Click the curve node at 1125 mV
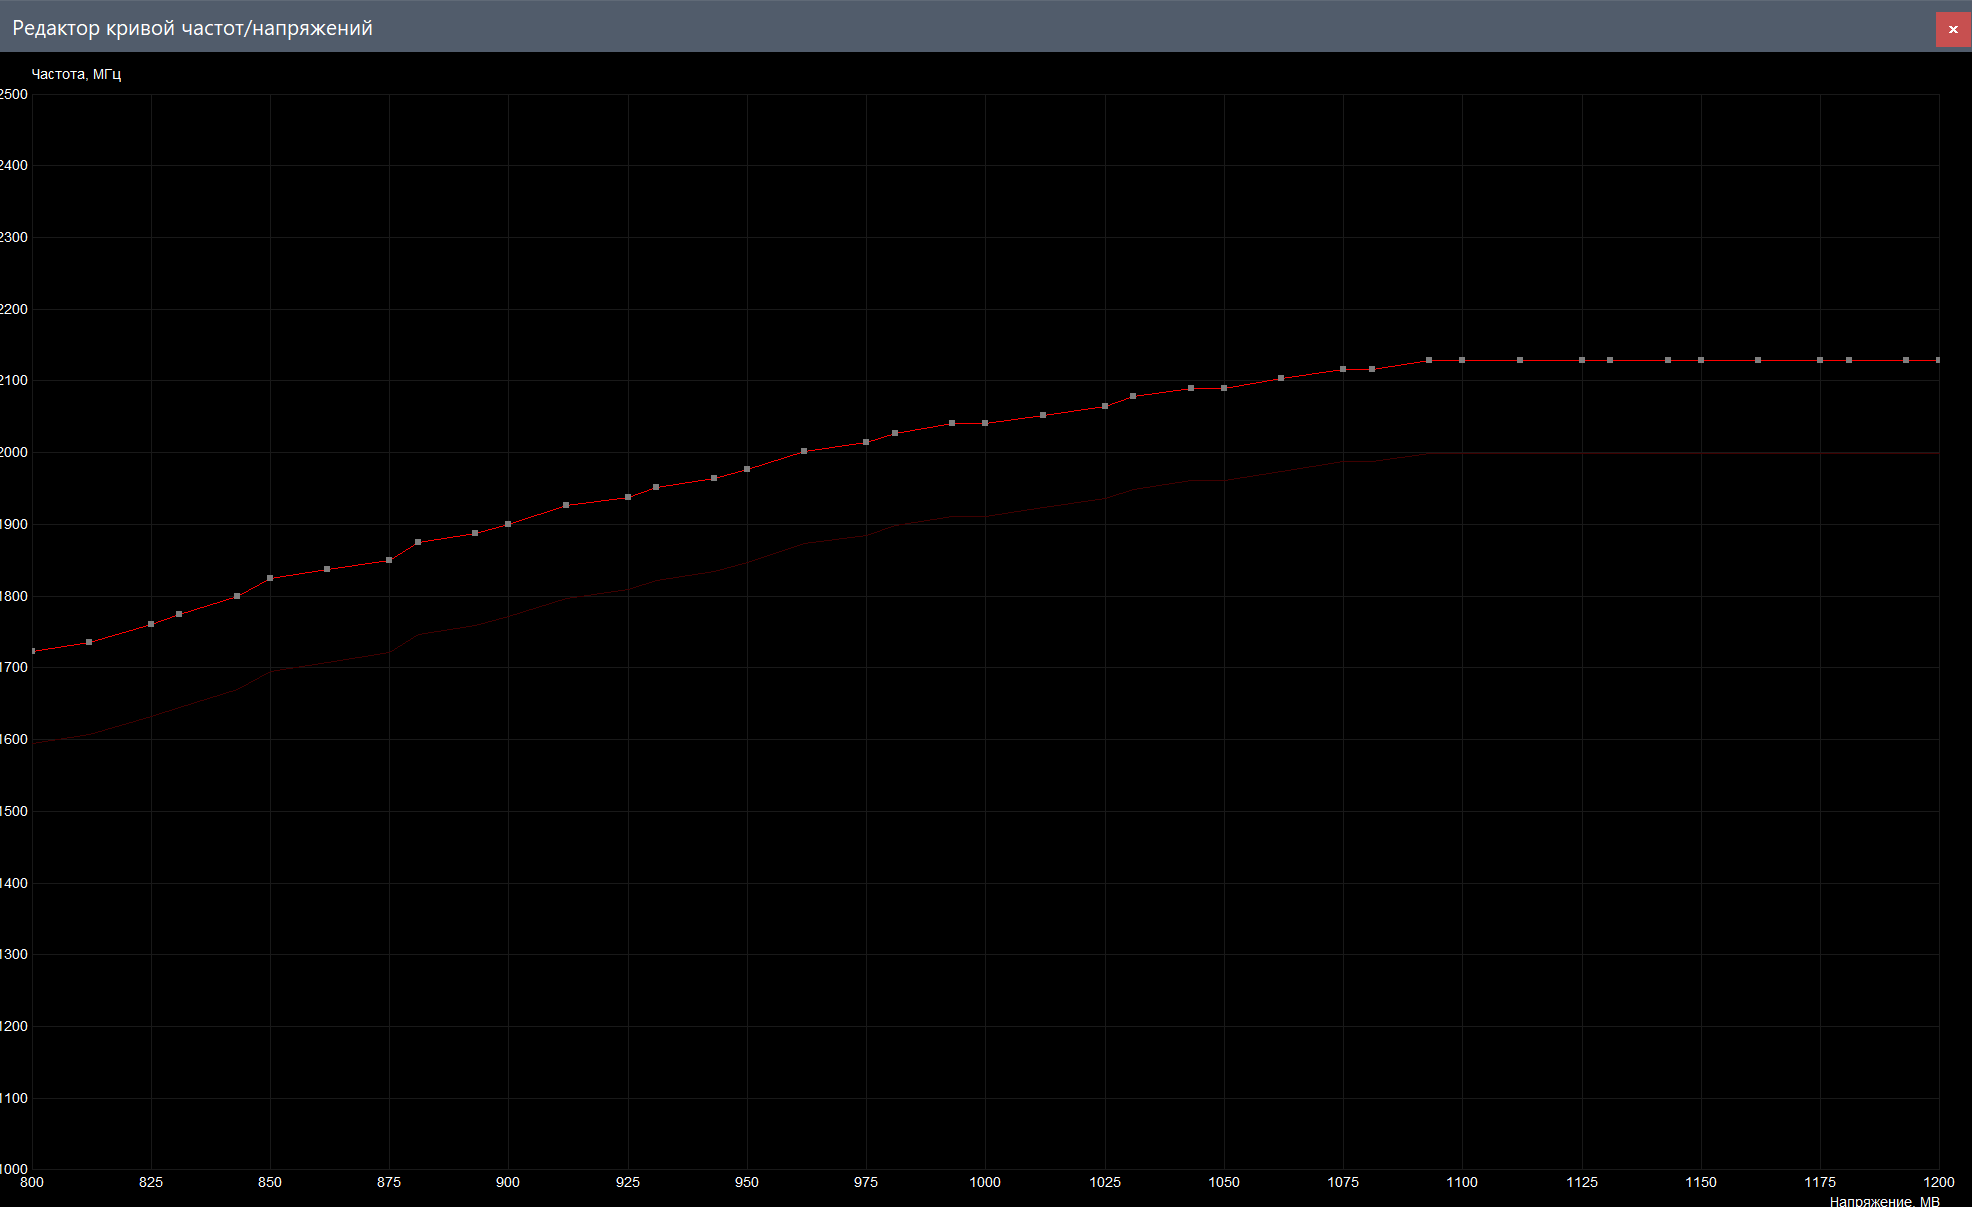 [x=1582, y=360]
